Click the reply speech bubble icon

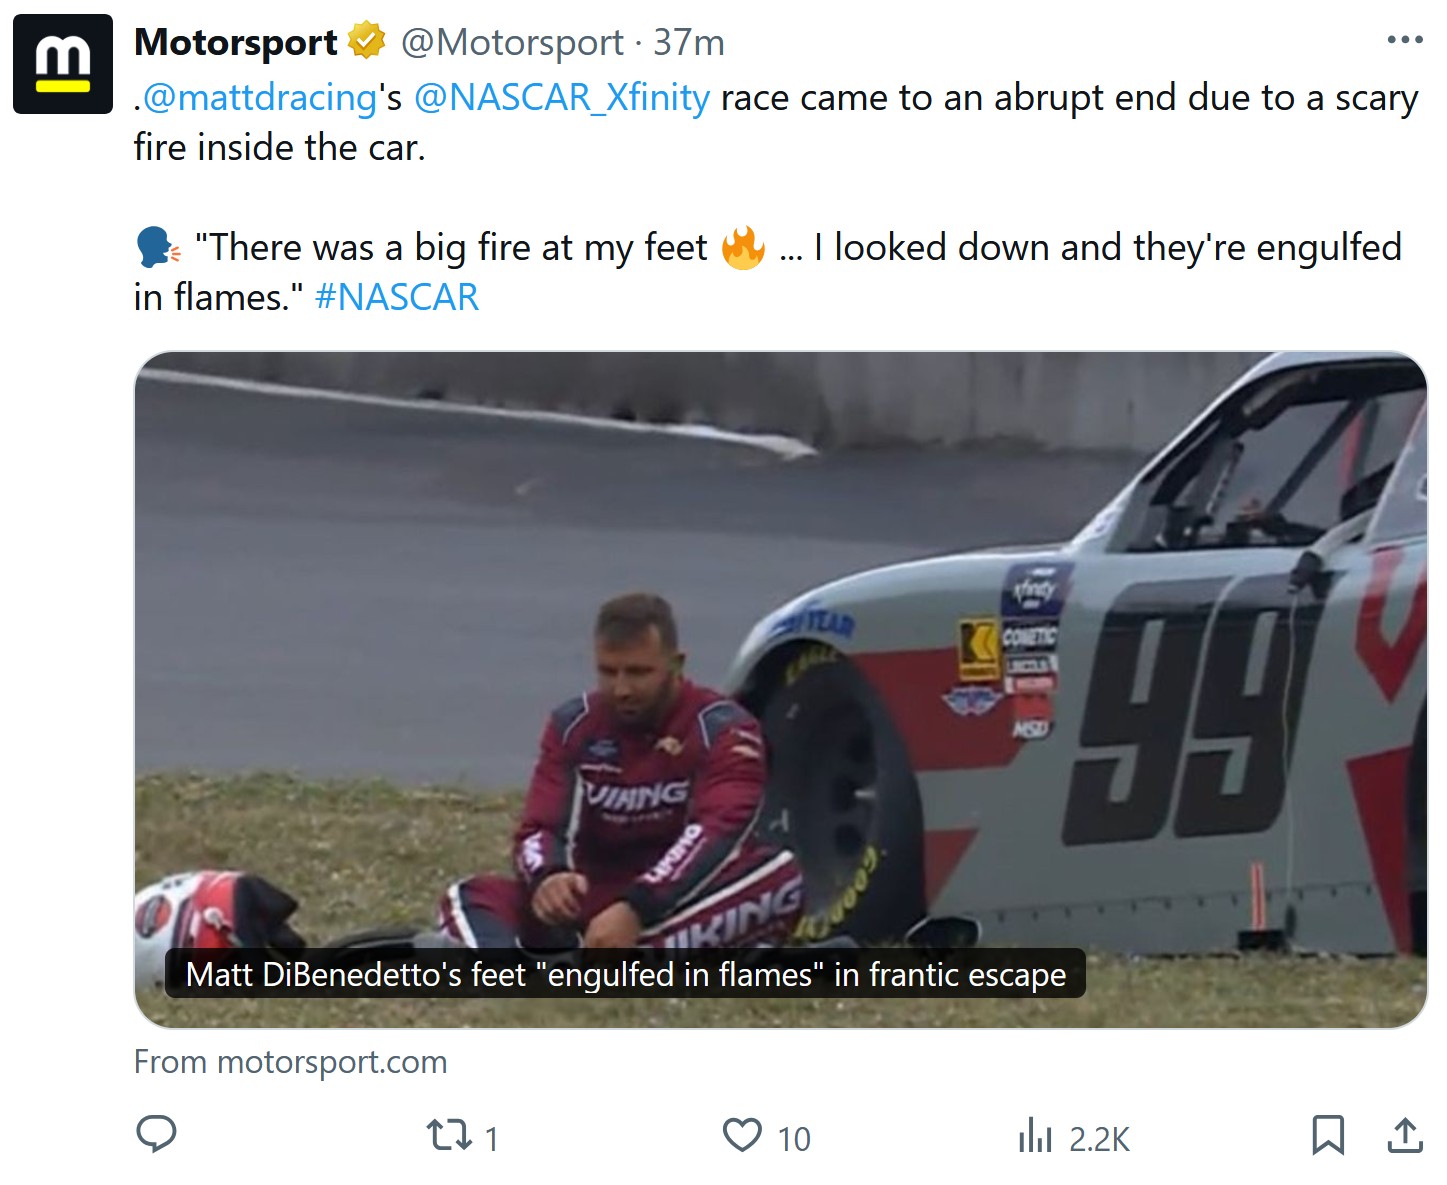(x=156, y=1135)
